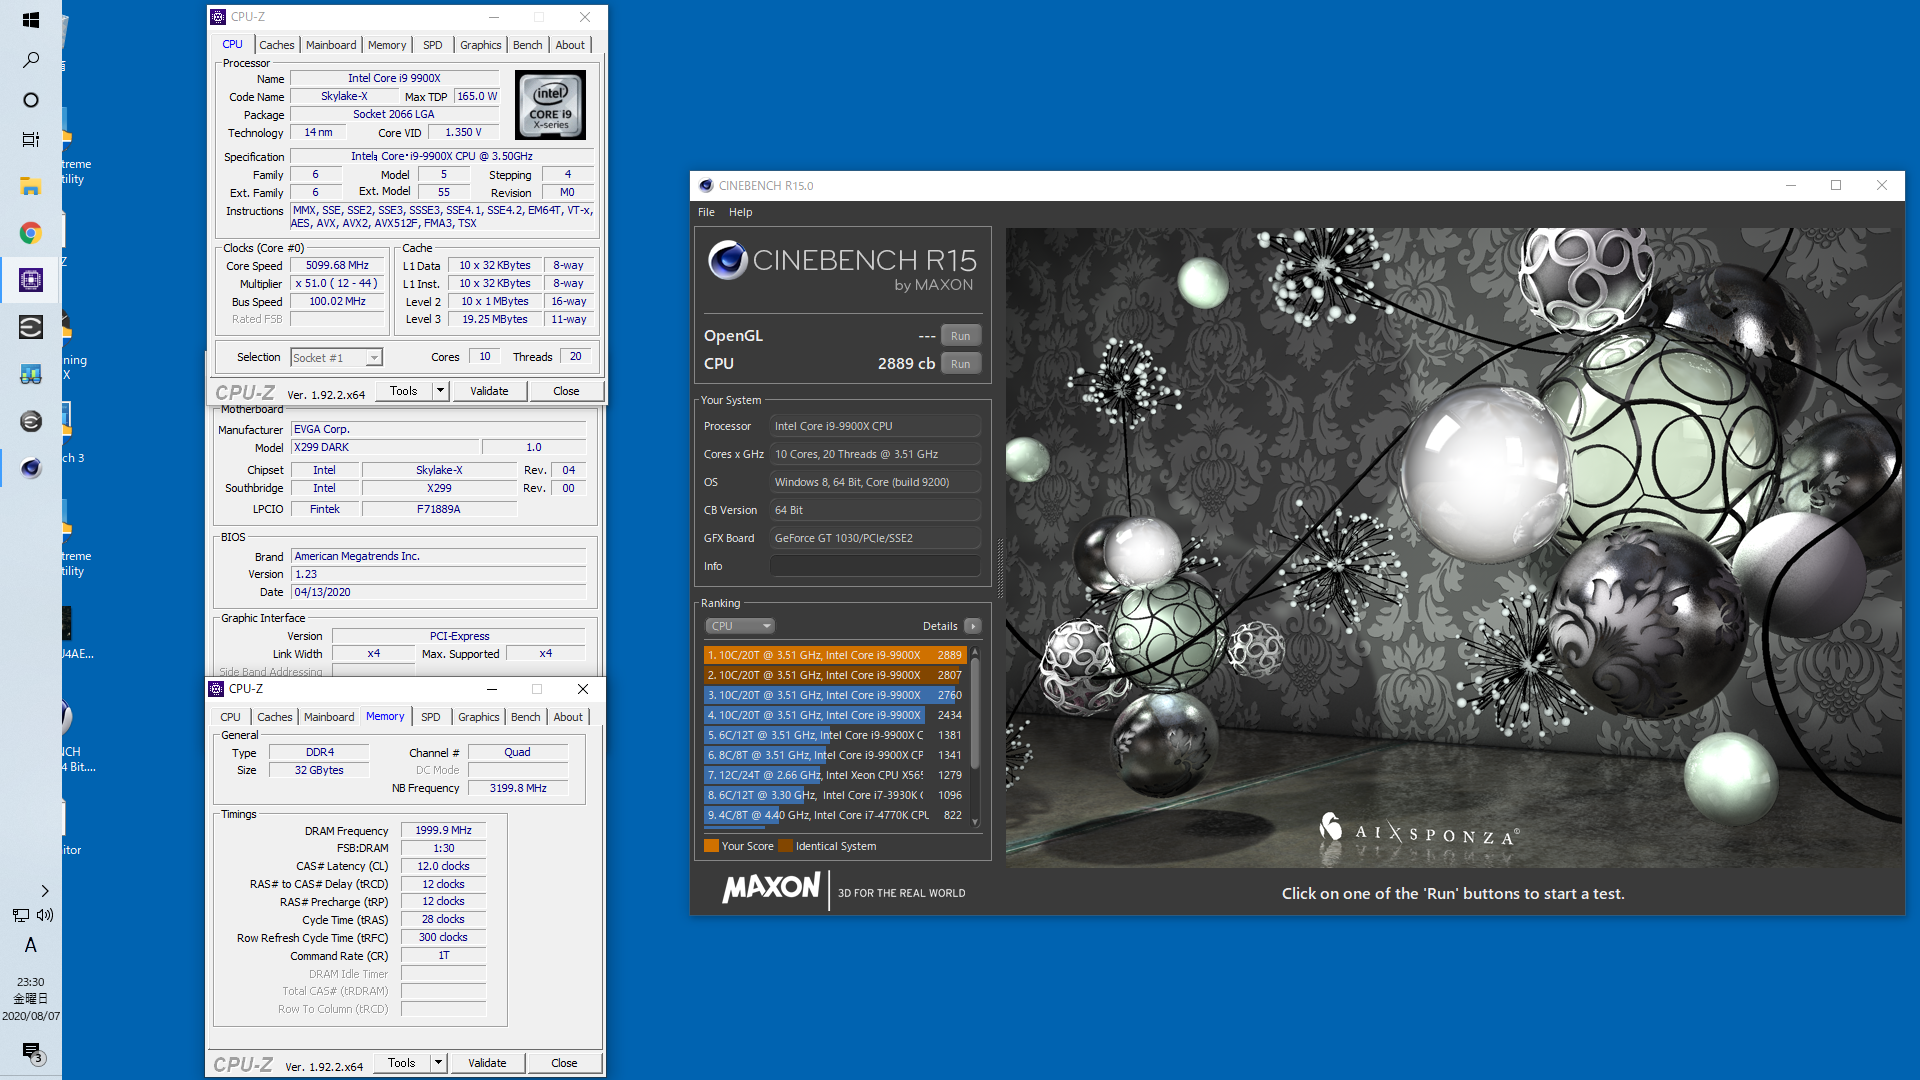Switch to Cinebench via taskbar icon
The height and width of the screenshot is (1080, 1920).
30,468
